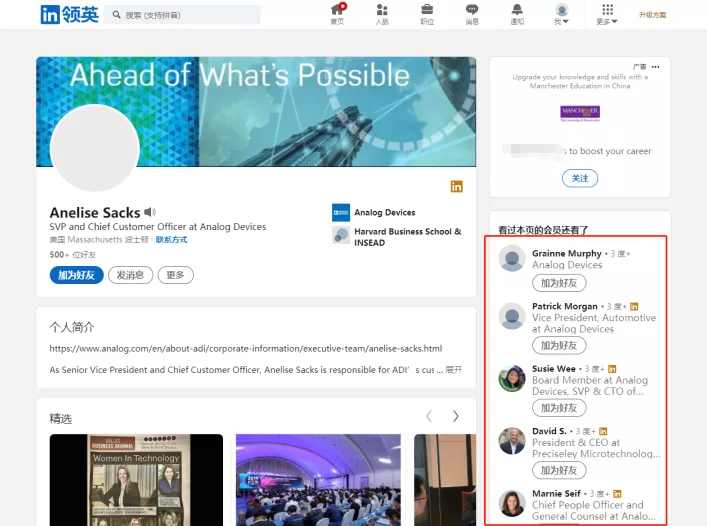707x526 pixels.
Task: Click the LinkedIn 领英 logo
Action: 69,14
